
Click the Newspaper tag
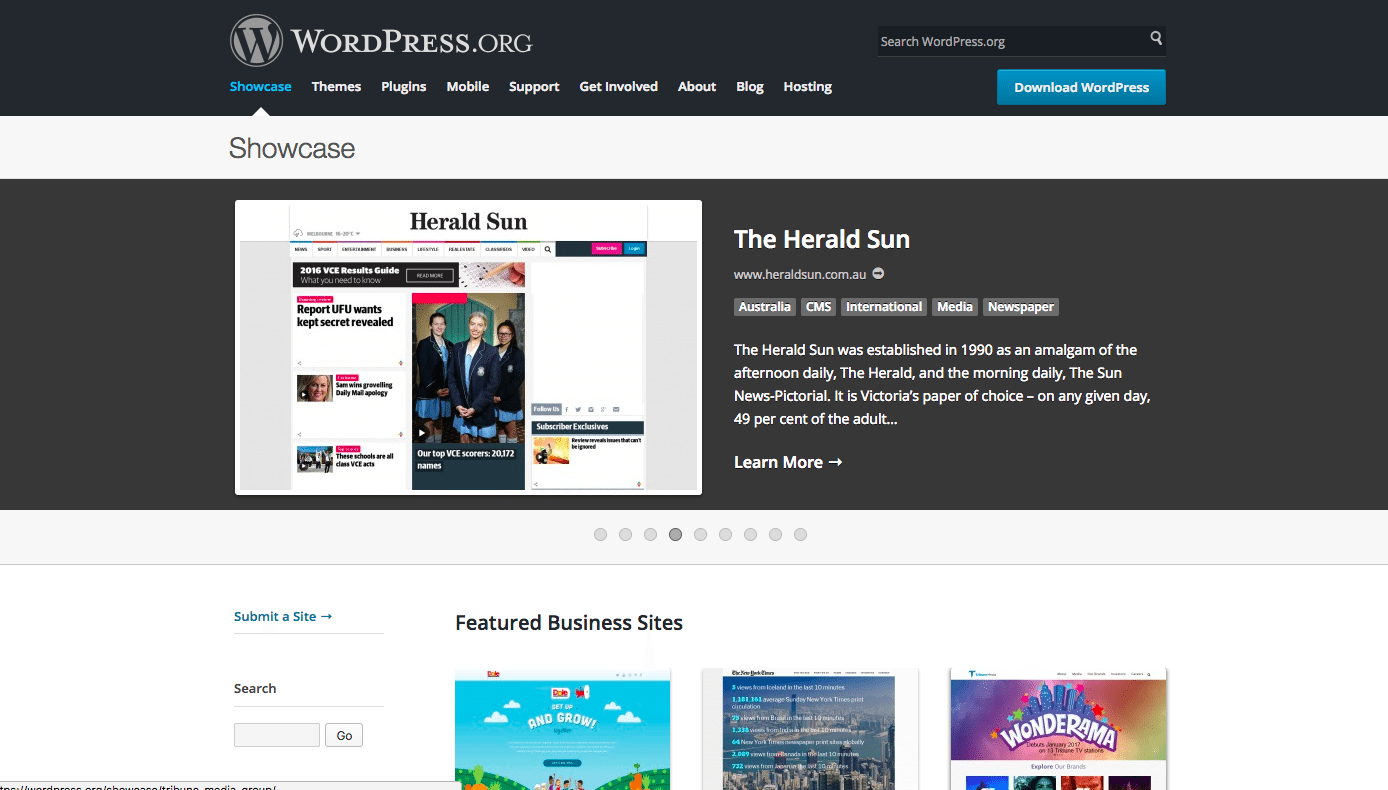(1020, 307)
